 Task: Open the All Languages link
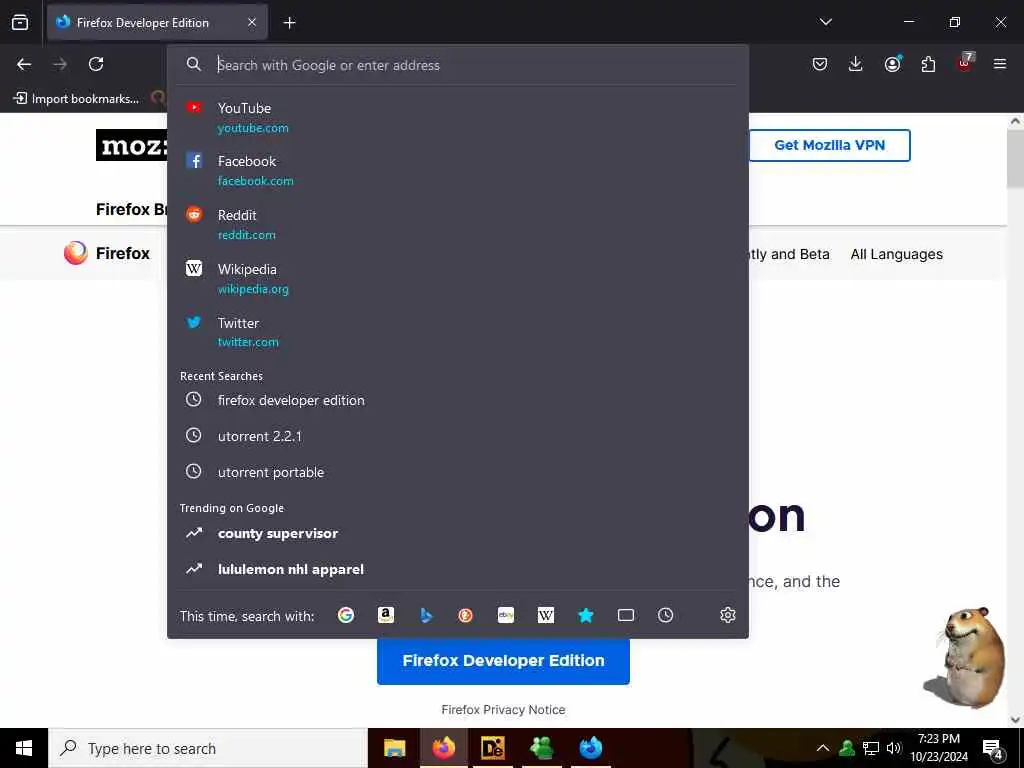[x=896, y=254]
